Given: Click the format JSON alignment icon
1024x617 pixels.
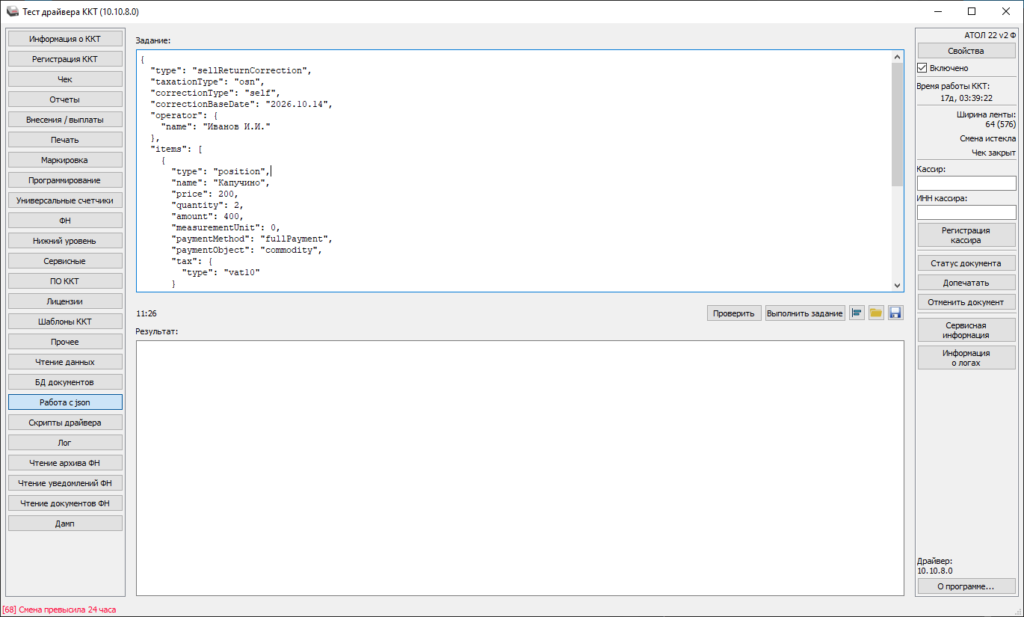Looking at the screenshot, I should pyautogui.click(x=856, y=313).
